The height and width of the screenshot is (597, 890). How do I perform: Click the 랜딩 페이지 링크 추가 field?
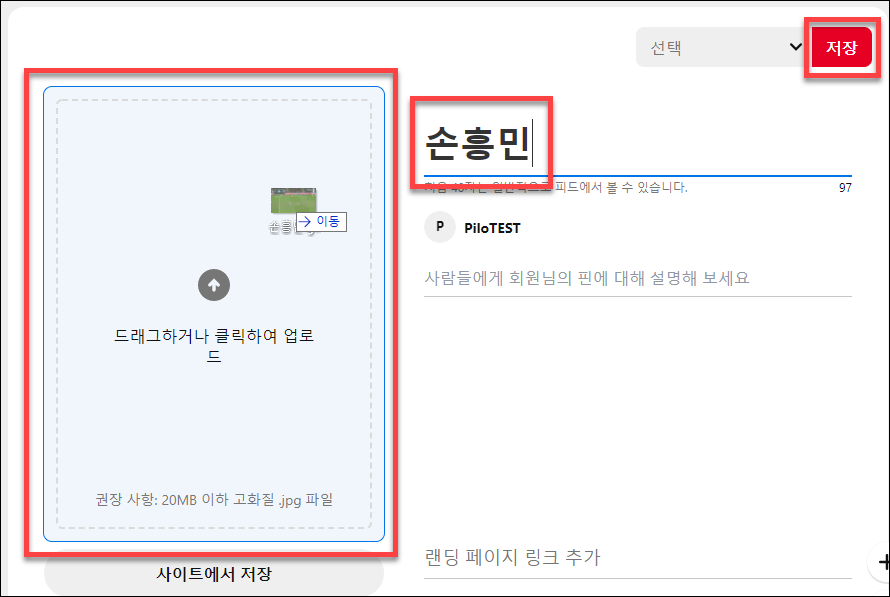pyautogui.click(x=637, y=557)
